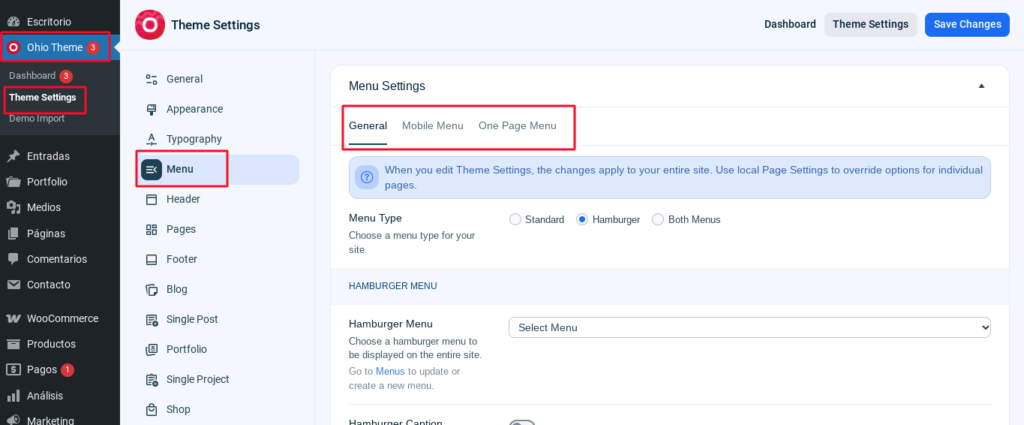This screenshot has width=1024, height=425.
Task: Select Hamburger menu type radio
Action: coord(582,219)
